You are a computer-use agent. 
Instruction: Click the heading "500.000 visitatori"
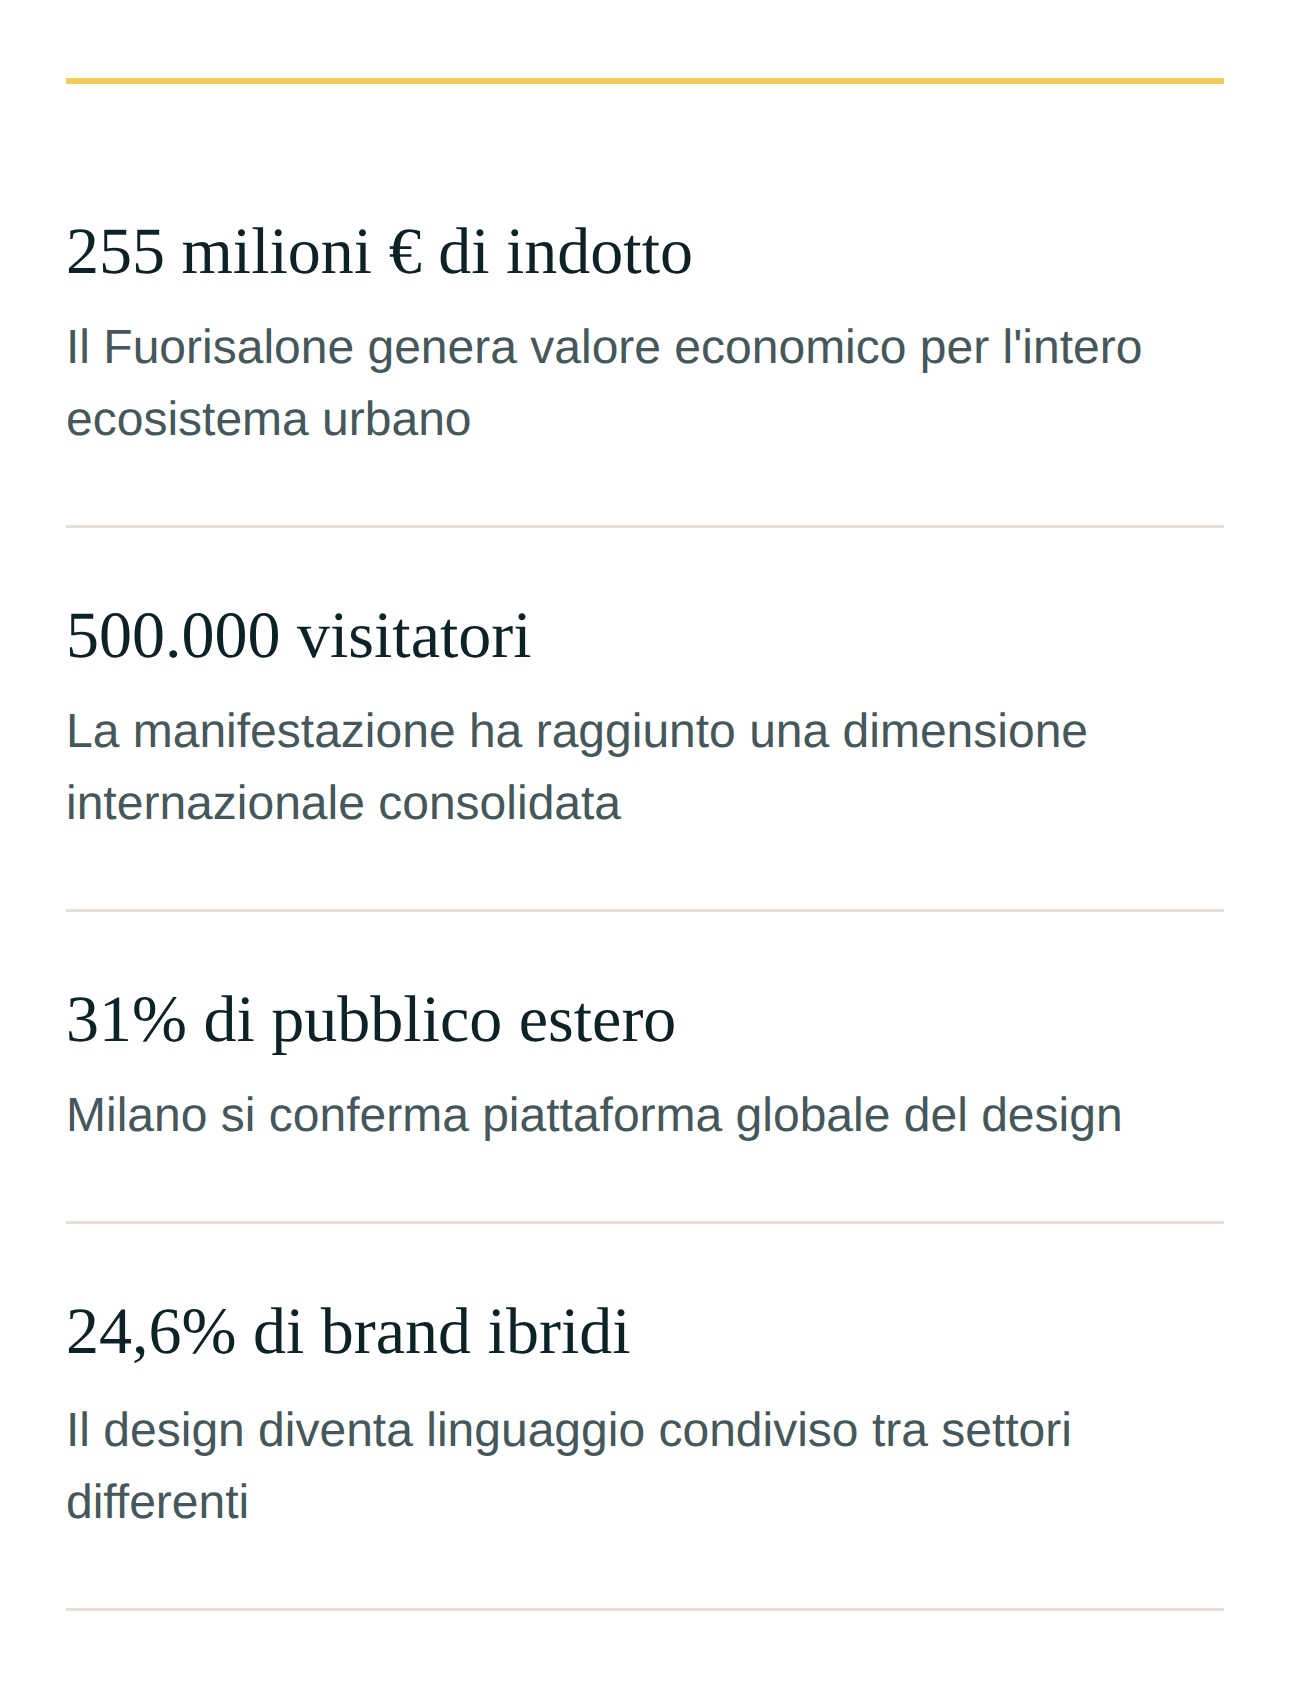(x=298, y=635)
